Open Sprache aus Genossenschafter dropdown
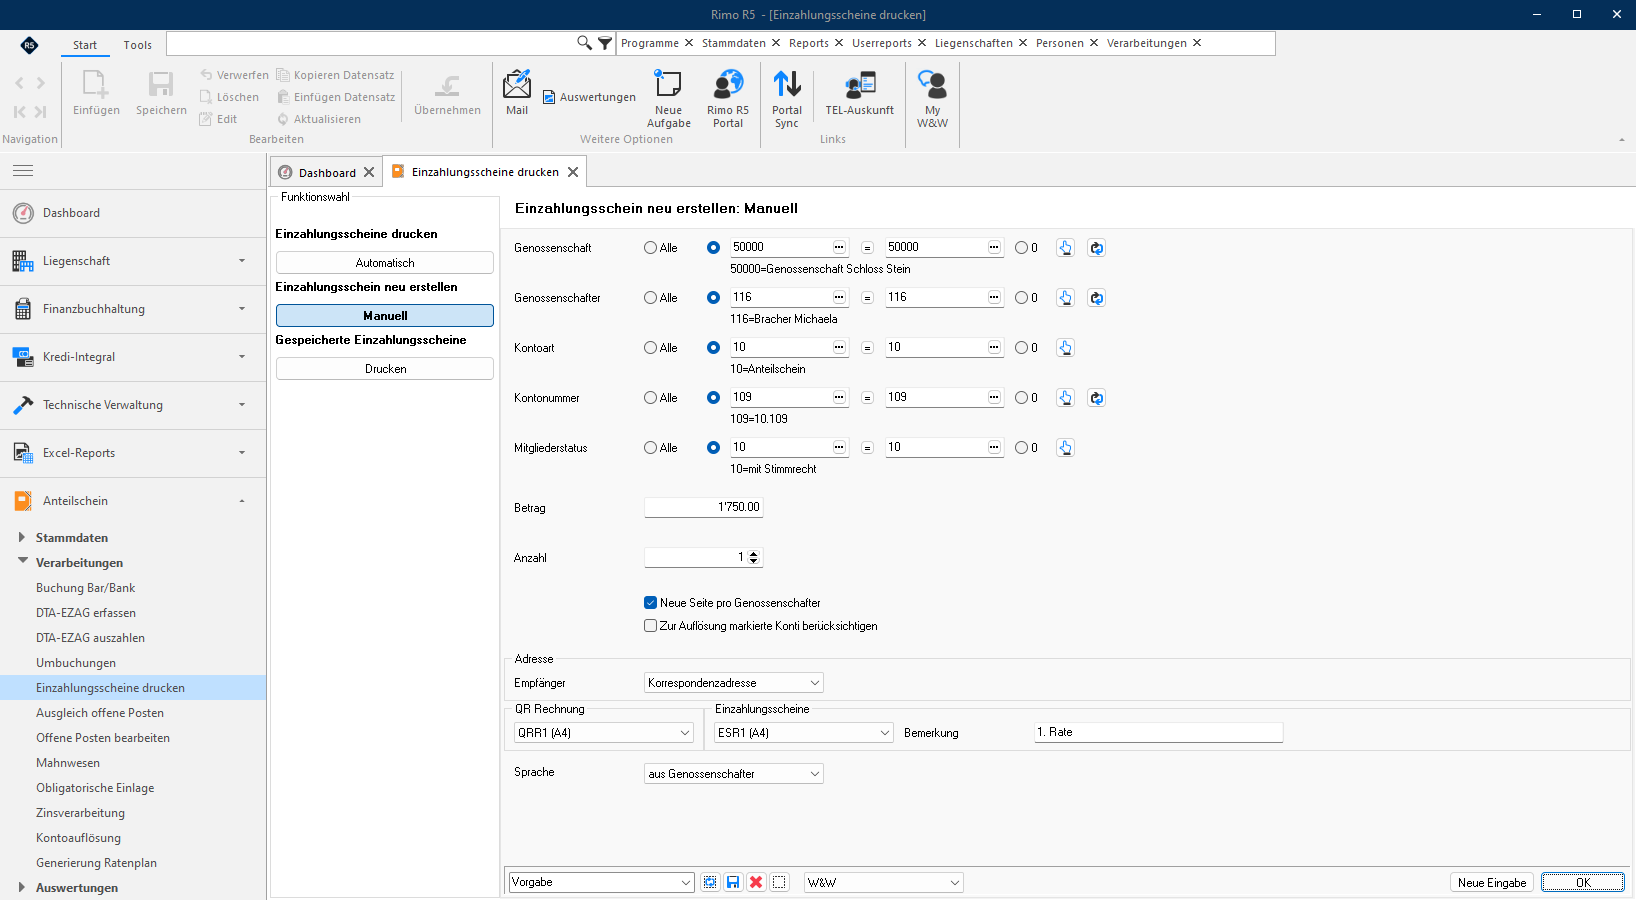The image size is (1636, 900). pos(734,774)
